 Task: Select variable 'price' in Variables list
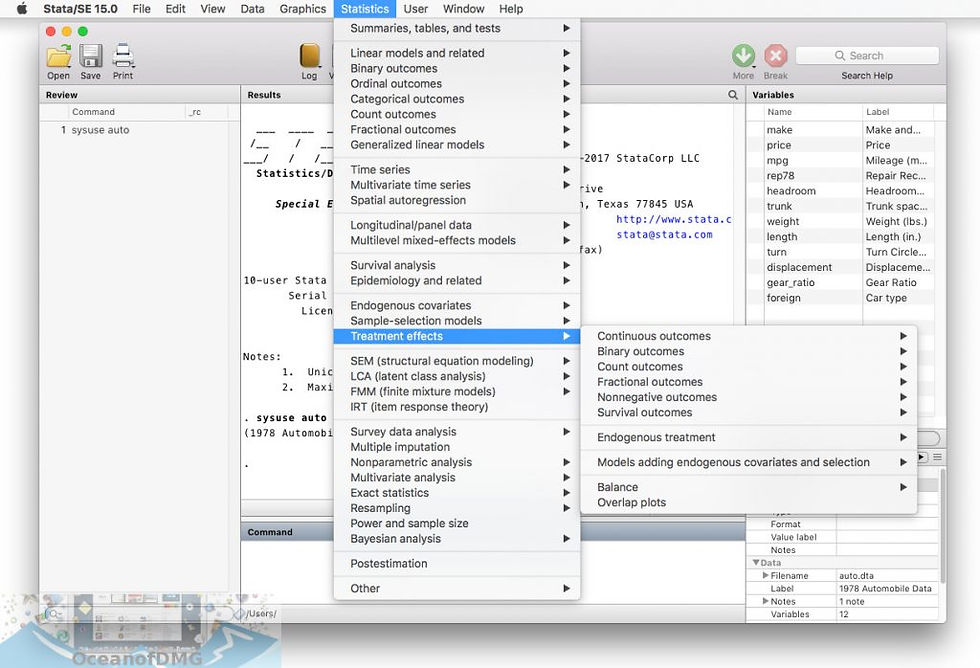coord(779,145)
